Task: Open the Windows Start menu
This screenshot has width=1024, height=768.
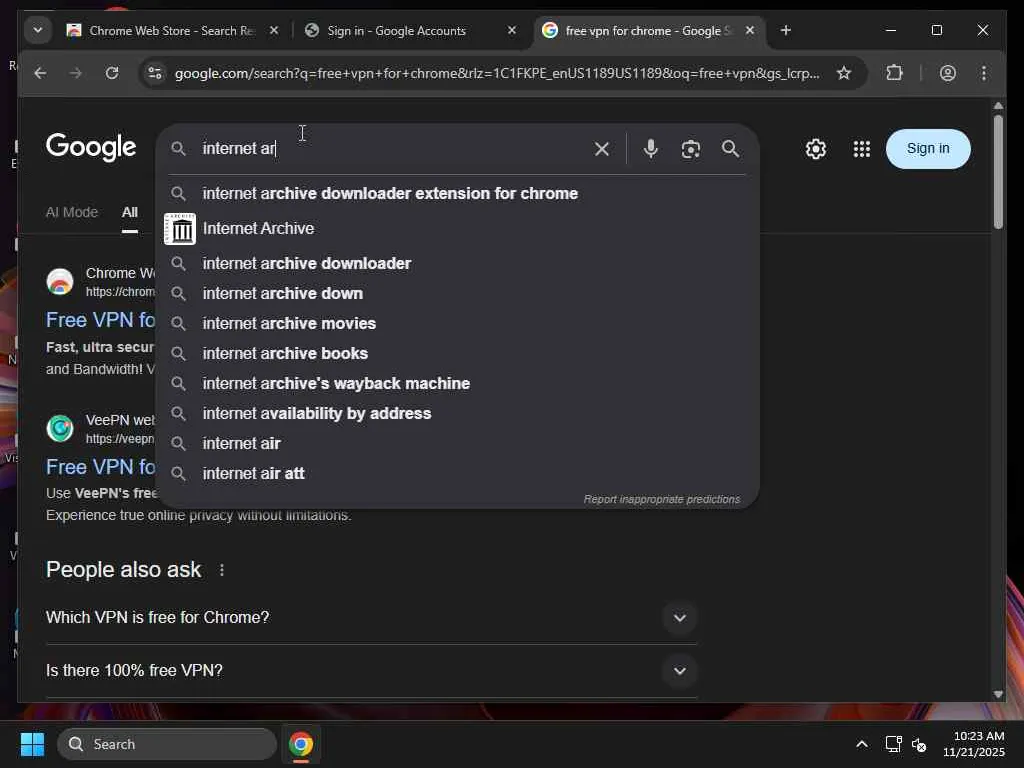Action: (32, 744)
